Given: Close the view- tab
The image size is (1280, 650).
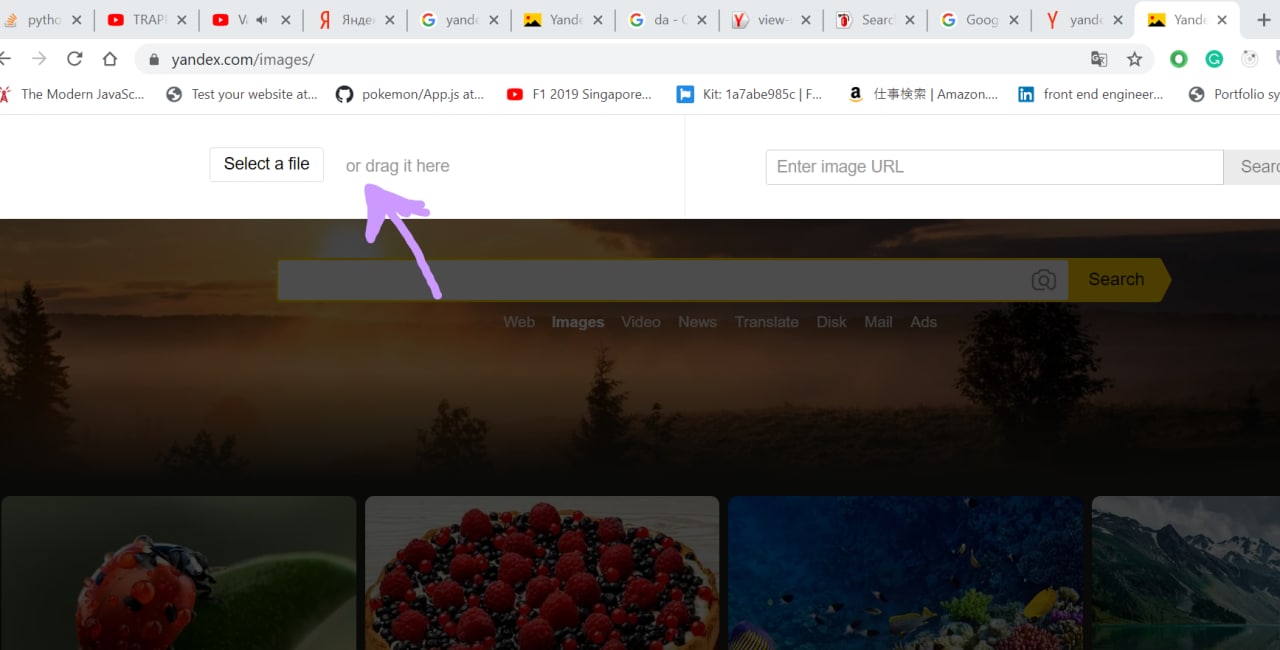Looking at the screenshot, I should pyautogui.click(x=805, y=20).
